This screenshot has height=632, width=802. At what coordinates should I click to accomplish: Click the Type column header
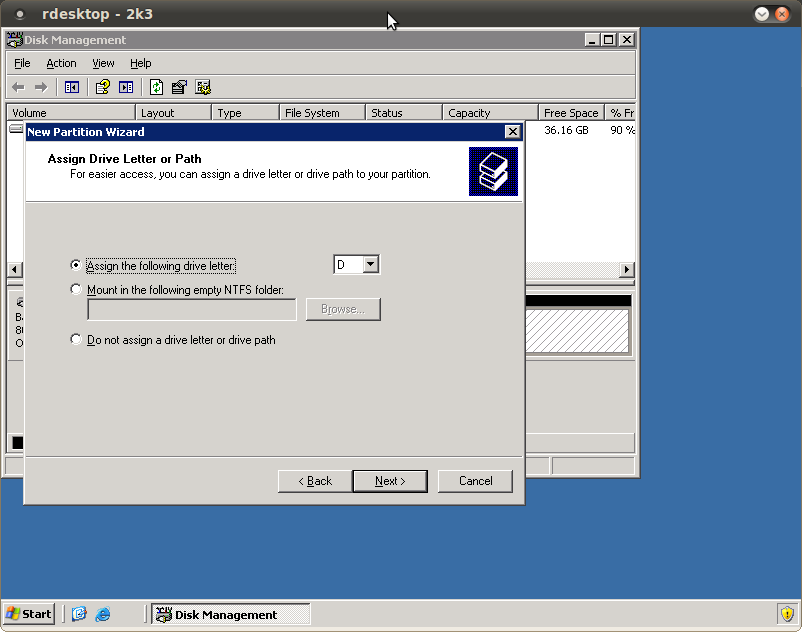(x=246, y=112)
